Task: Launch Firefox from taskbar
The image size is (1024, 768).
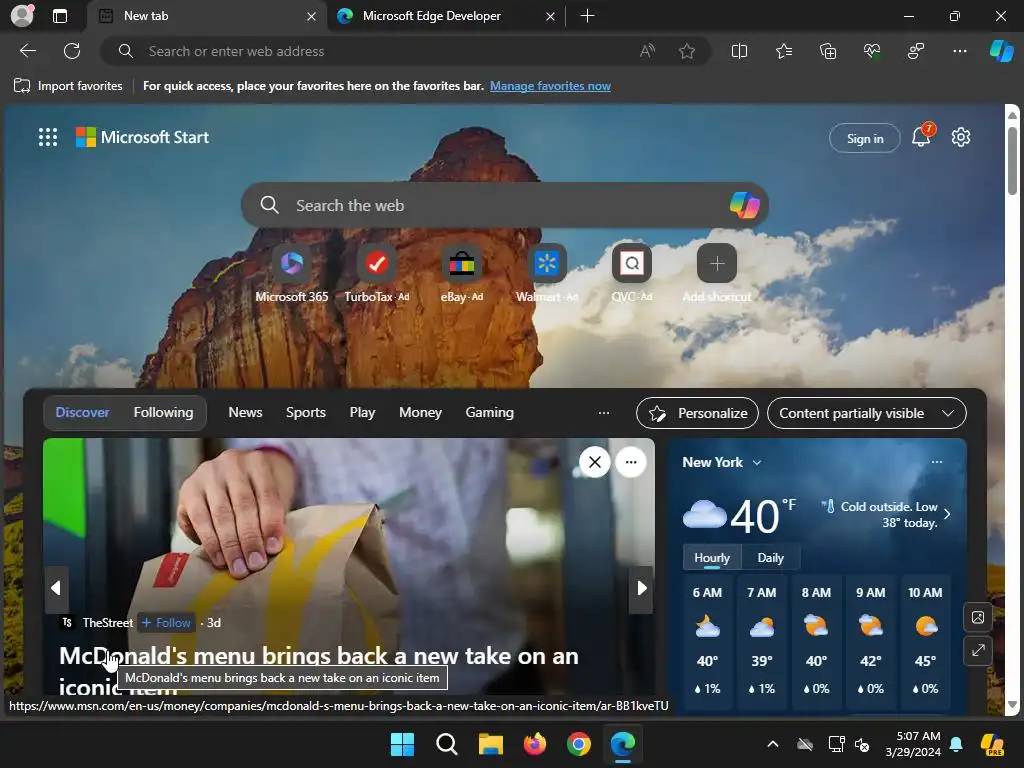Action: pos(534,744)
